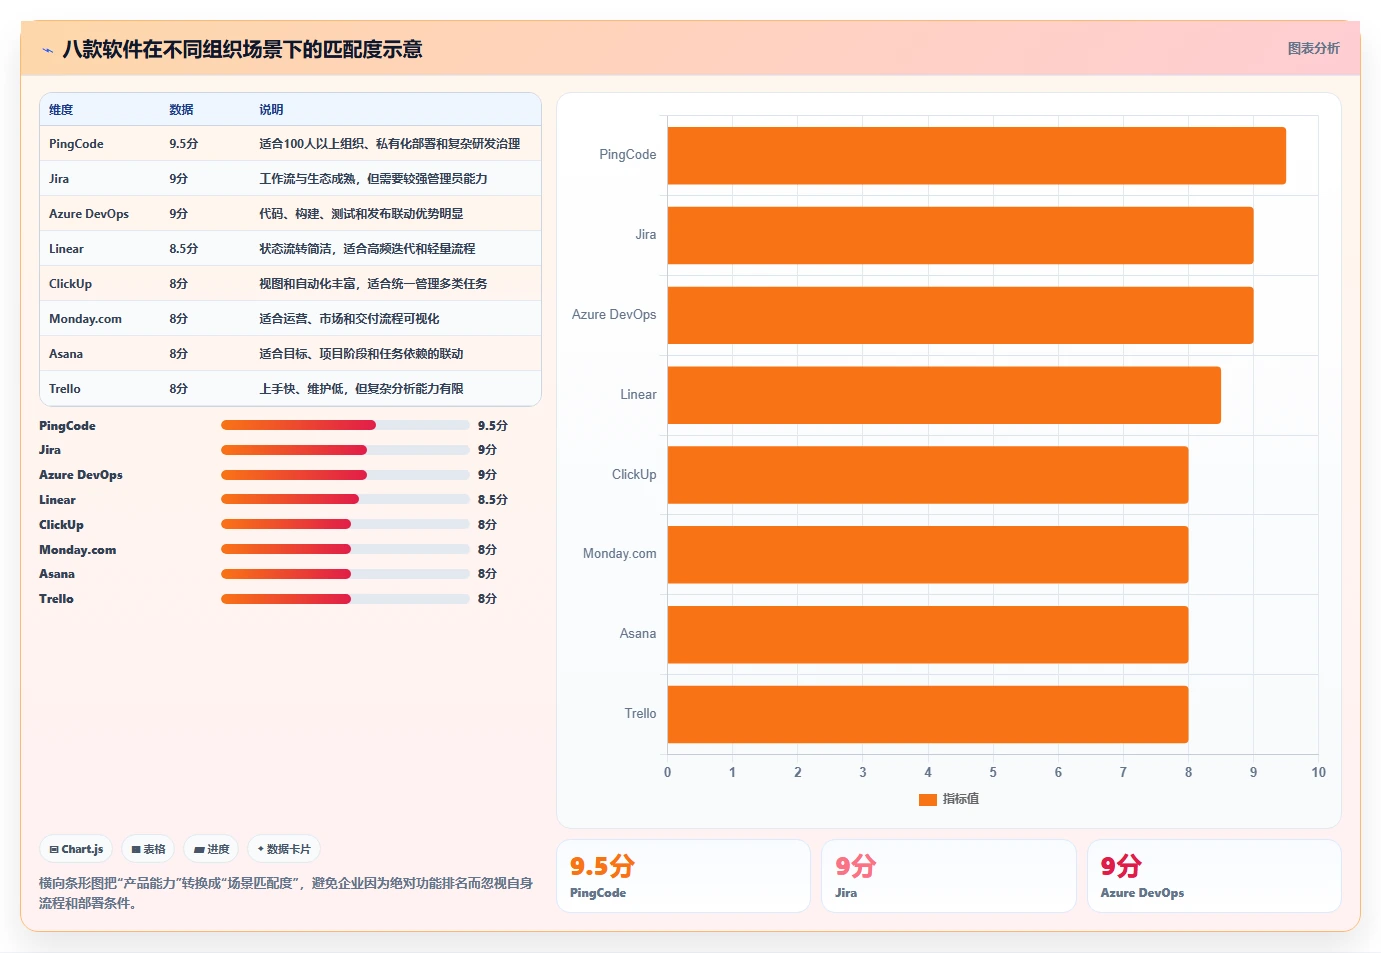The width and height of the screenshot is (1381, 953).
Task: Click the ClickUp label on the chart axis
Action: pyautogui.click(x=634, y=475)
